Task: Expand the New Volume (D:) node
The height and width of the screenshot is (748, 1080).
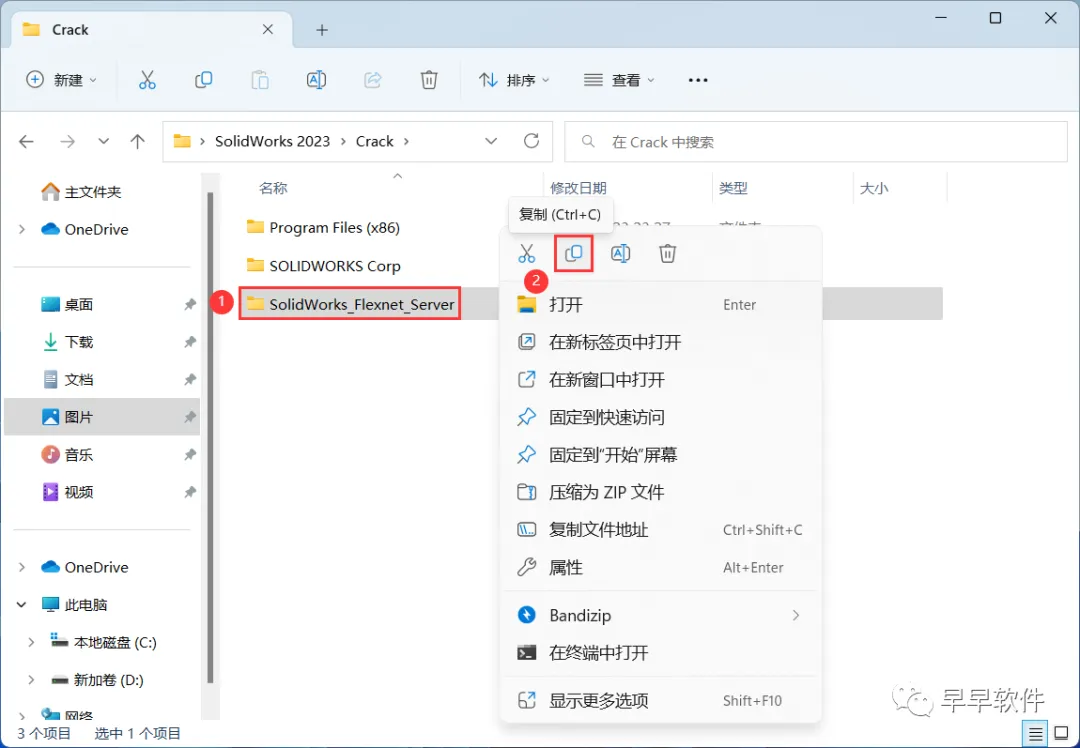Action: pos(31,680)
